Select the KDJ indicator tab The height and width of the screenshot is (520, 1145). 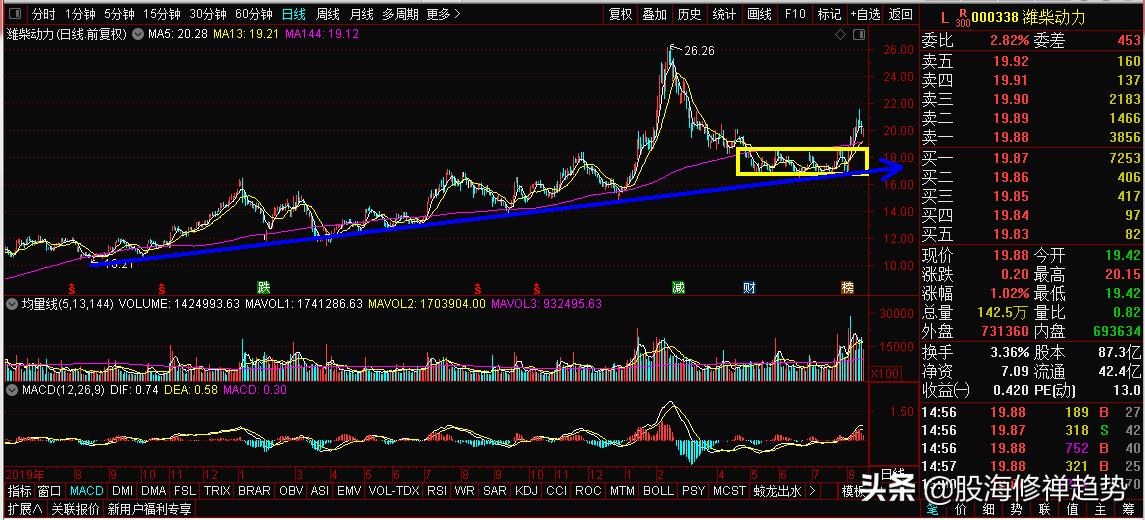coord(526,491)
